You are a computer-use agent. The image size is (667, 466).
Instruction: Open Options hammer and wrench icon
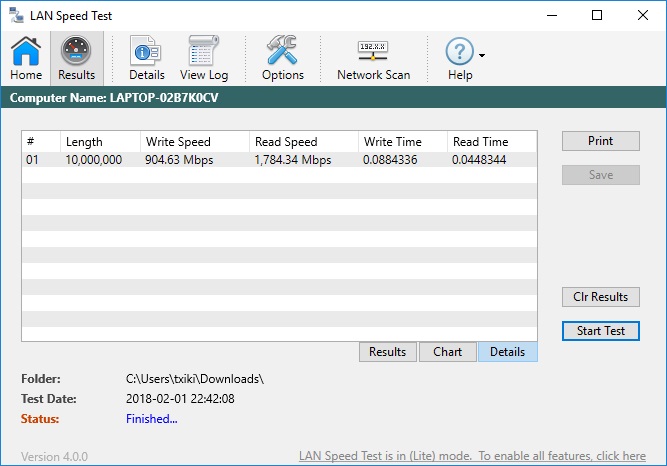pos(282,58)
